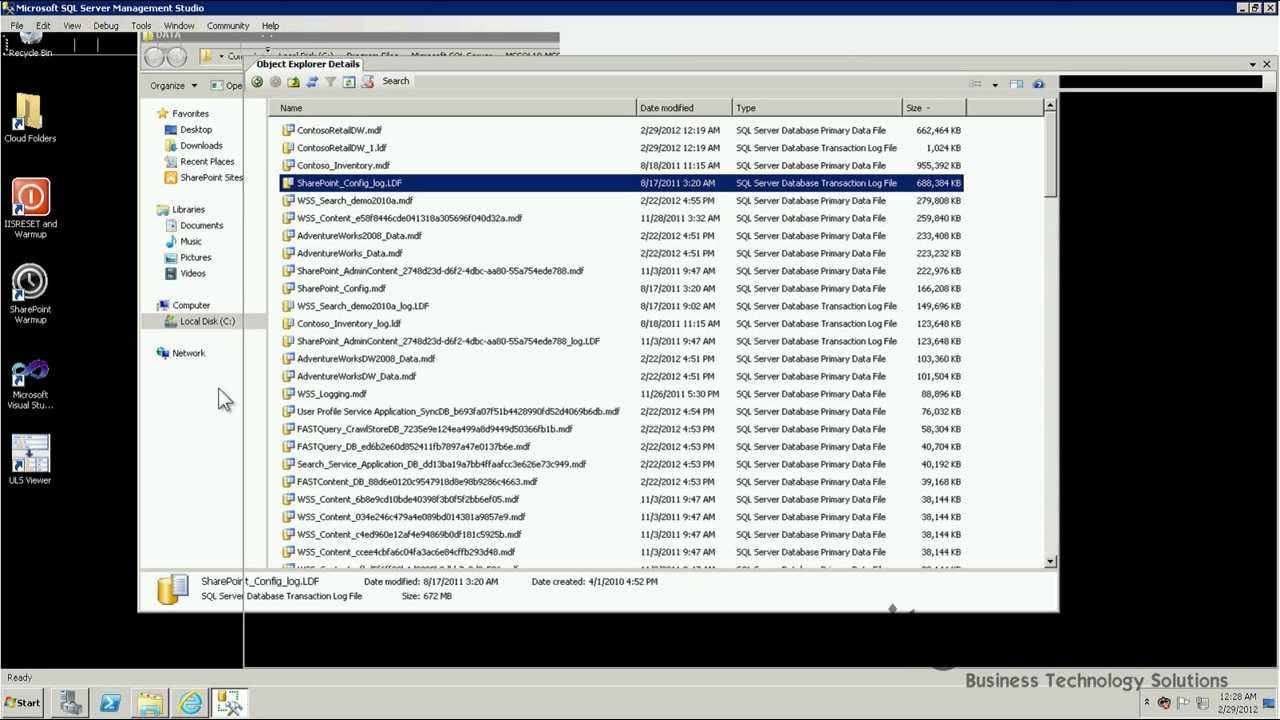Open the Tools menu

[141, 26]
